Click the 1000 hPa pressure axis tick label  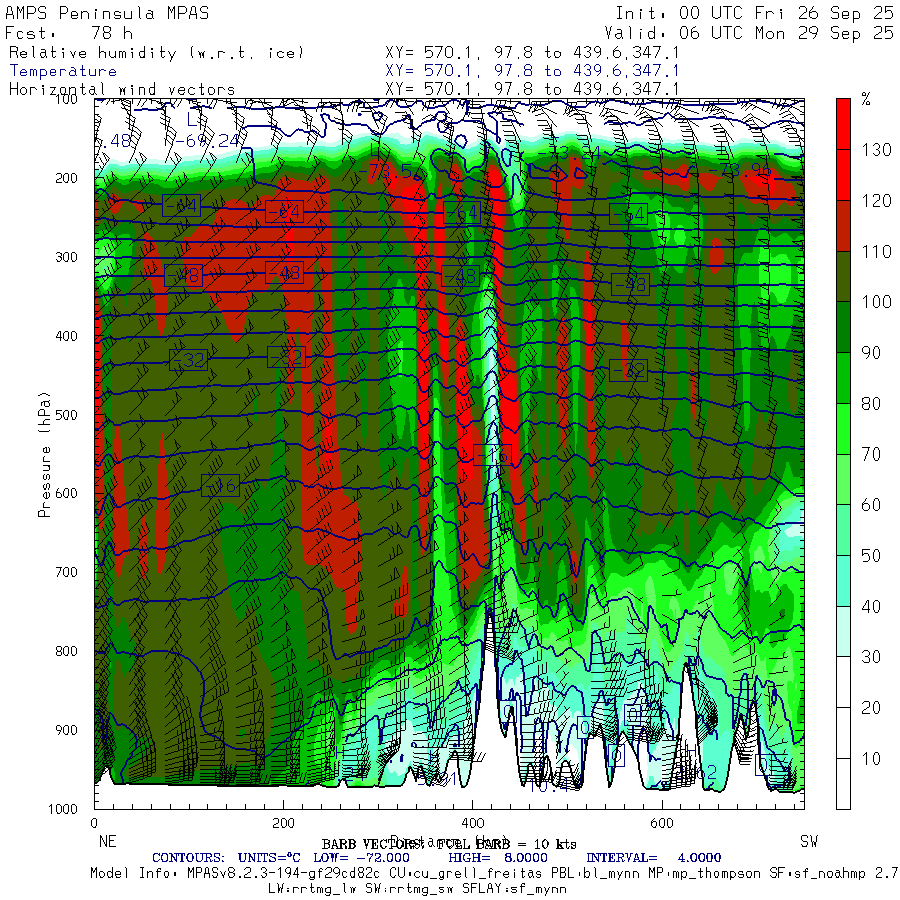(63, 809)
